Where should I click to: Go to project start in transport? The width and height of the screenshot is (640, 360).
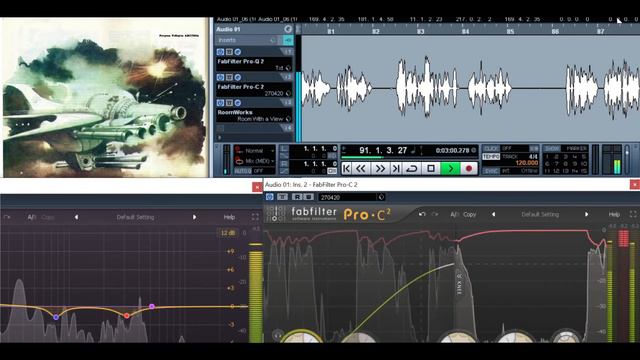347,168
